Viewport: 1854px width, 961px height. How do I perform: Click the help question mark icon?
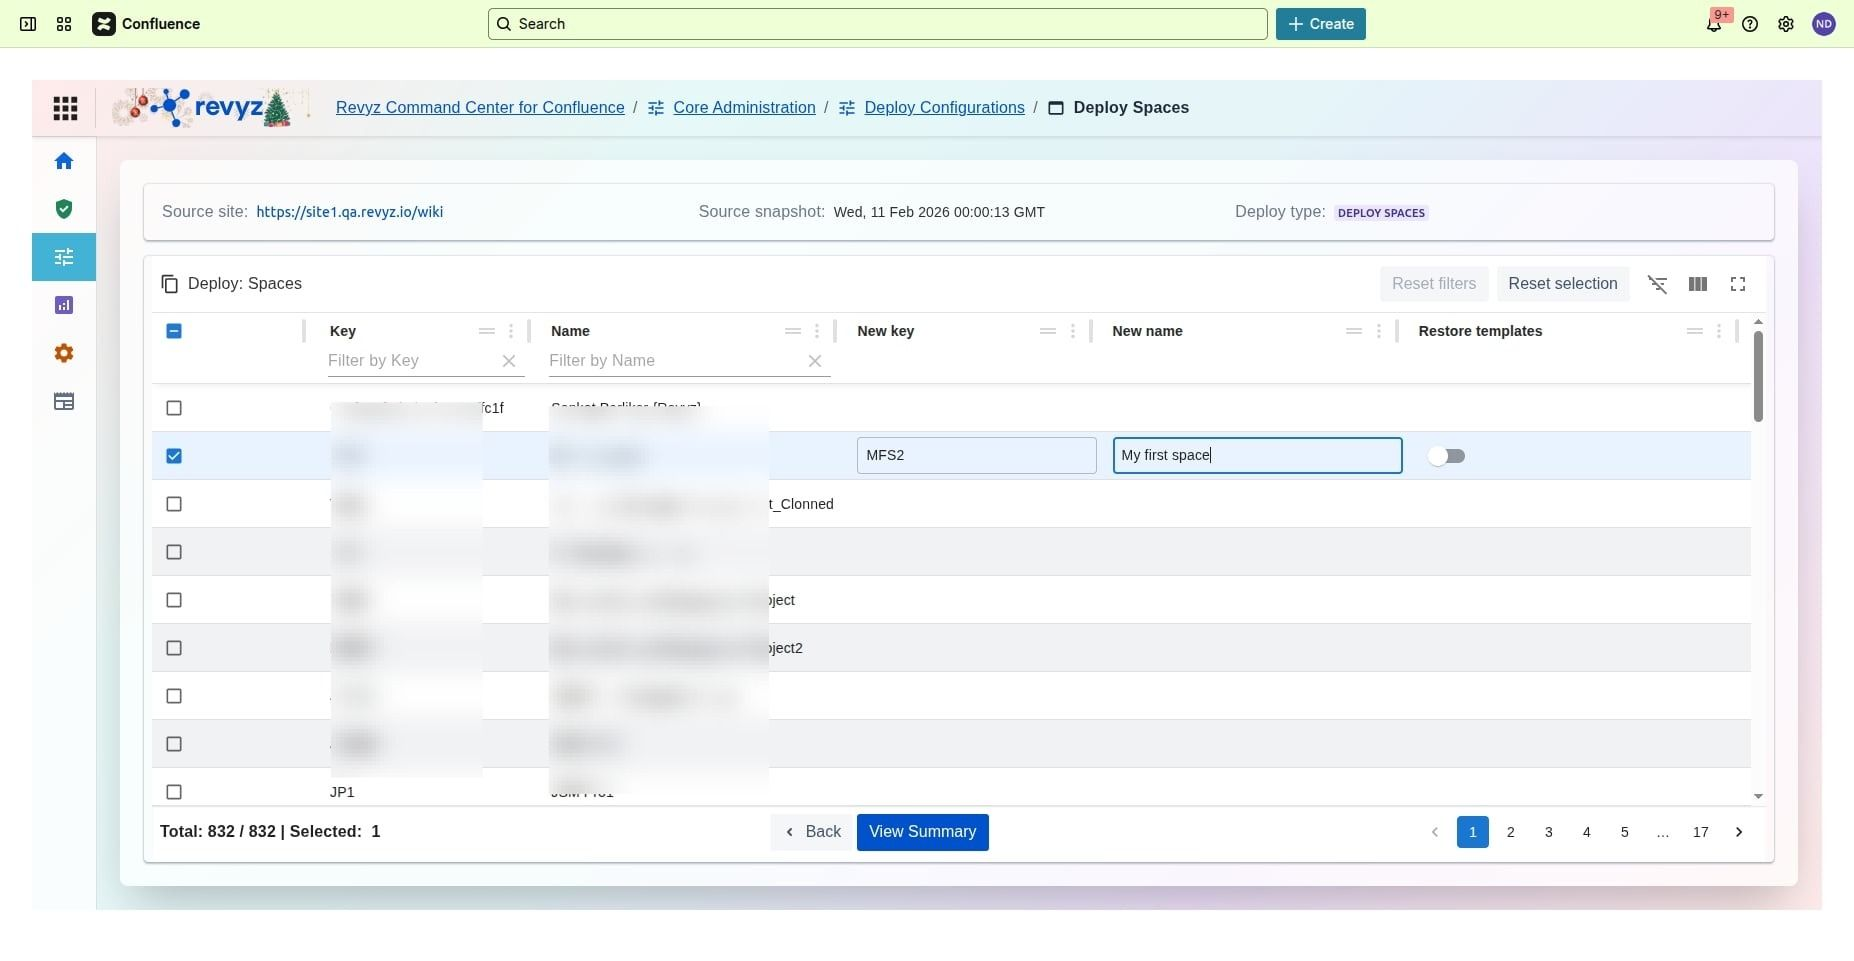click(1750, 24)
